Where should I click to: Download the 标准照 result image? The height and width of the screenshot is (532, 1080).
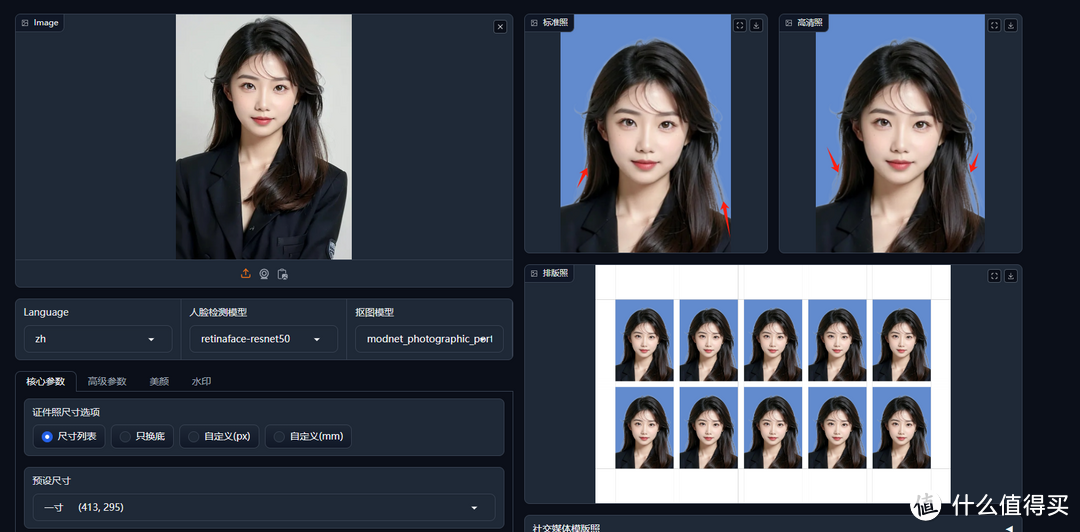756,26
